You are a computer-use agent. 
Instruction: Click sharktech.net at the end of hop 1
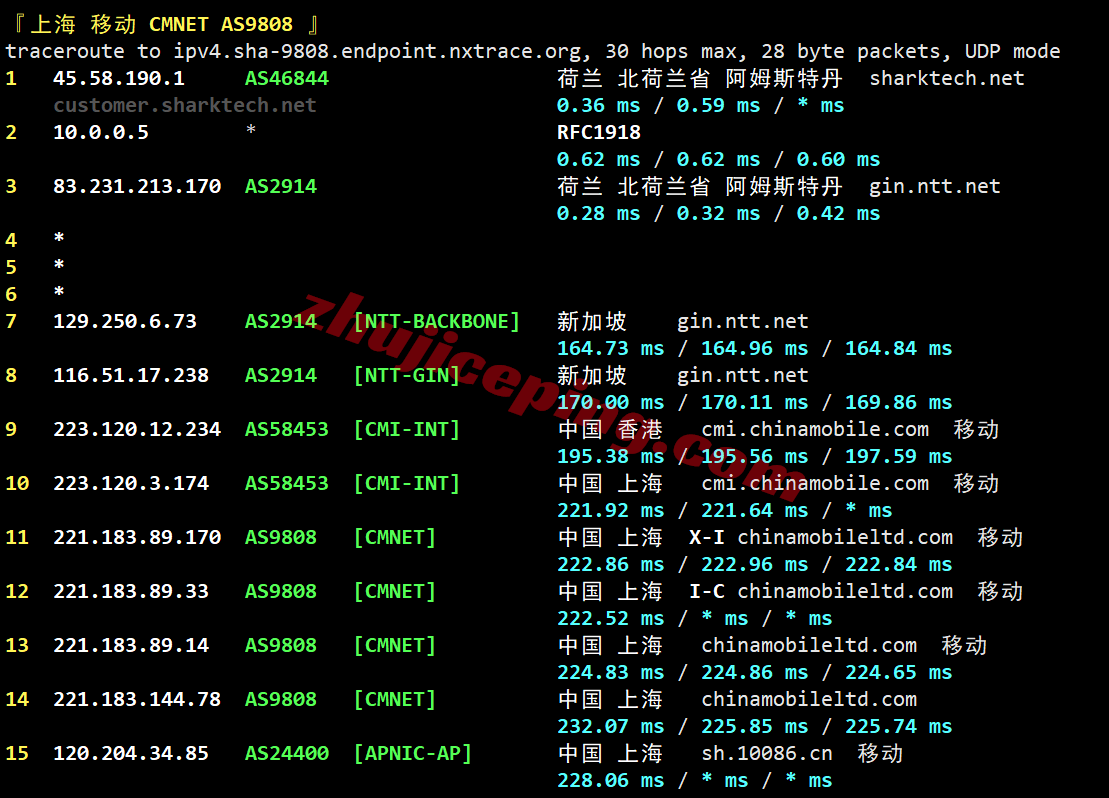click(946, 79)
